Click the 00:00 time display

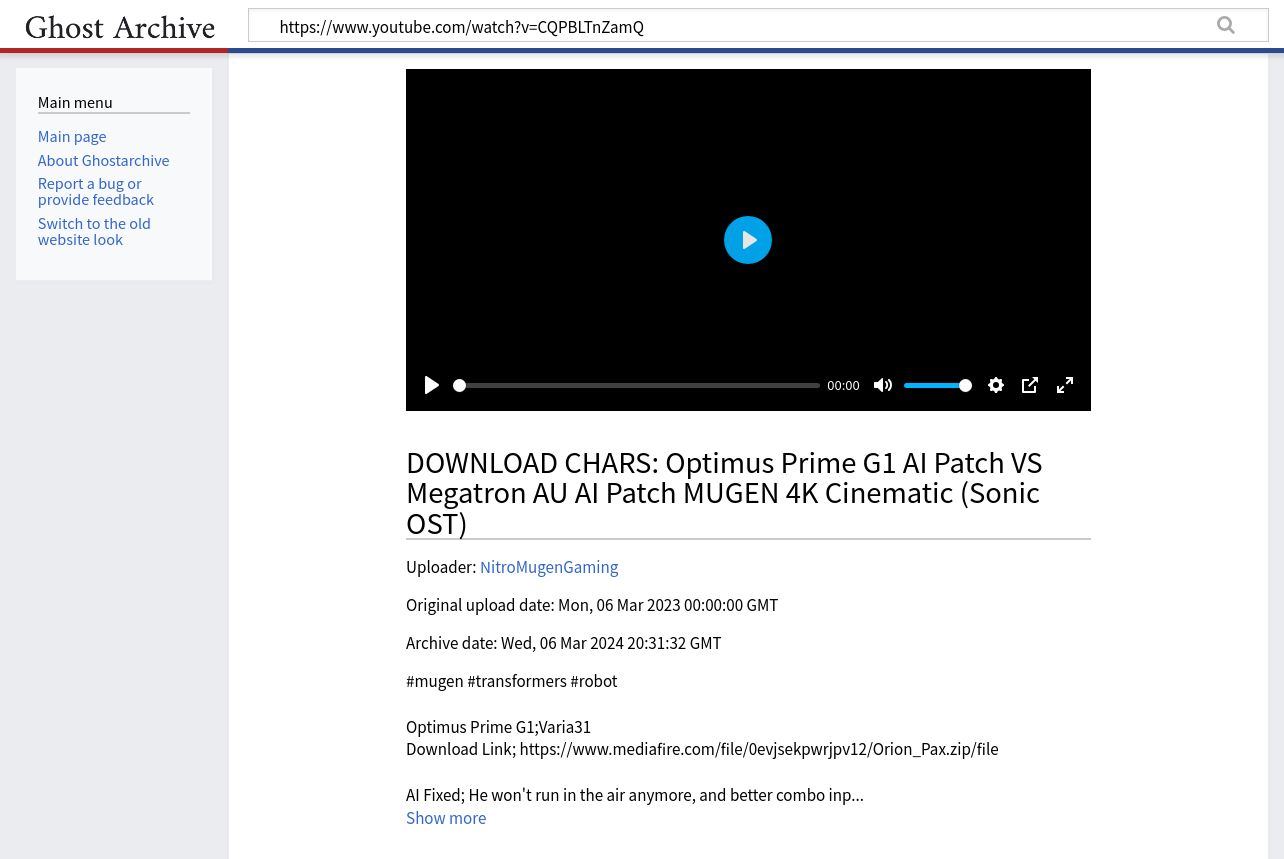click(843, 386)
